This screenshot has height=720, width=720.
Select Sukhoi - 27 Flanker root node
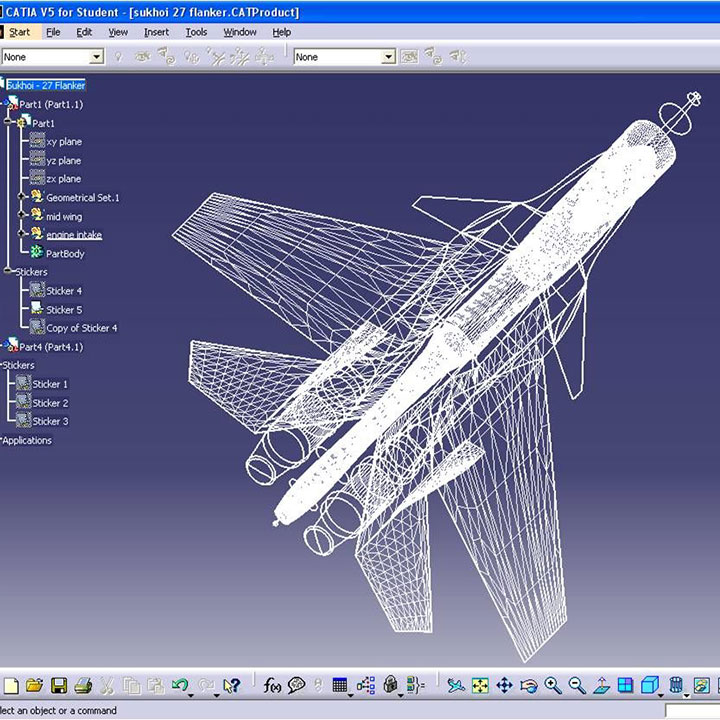(46, 85)
